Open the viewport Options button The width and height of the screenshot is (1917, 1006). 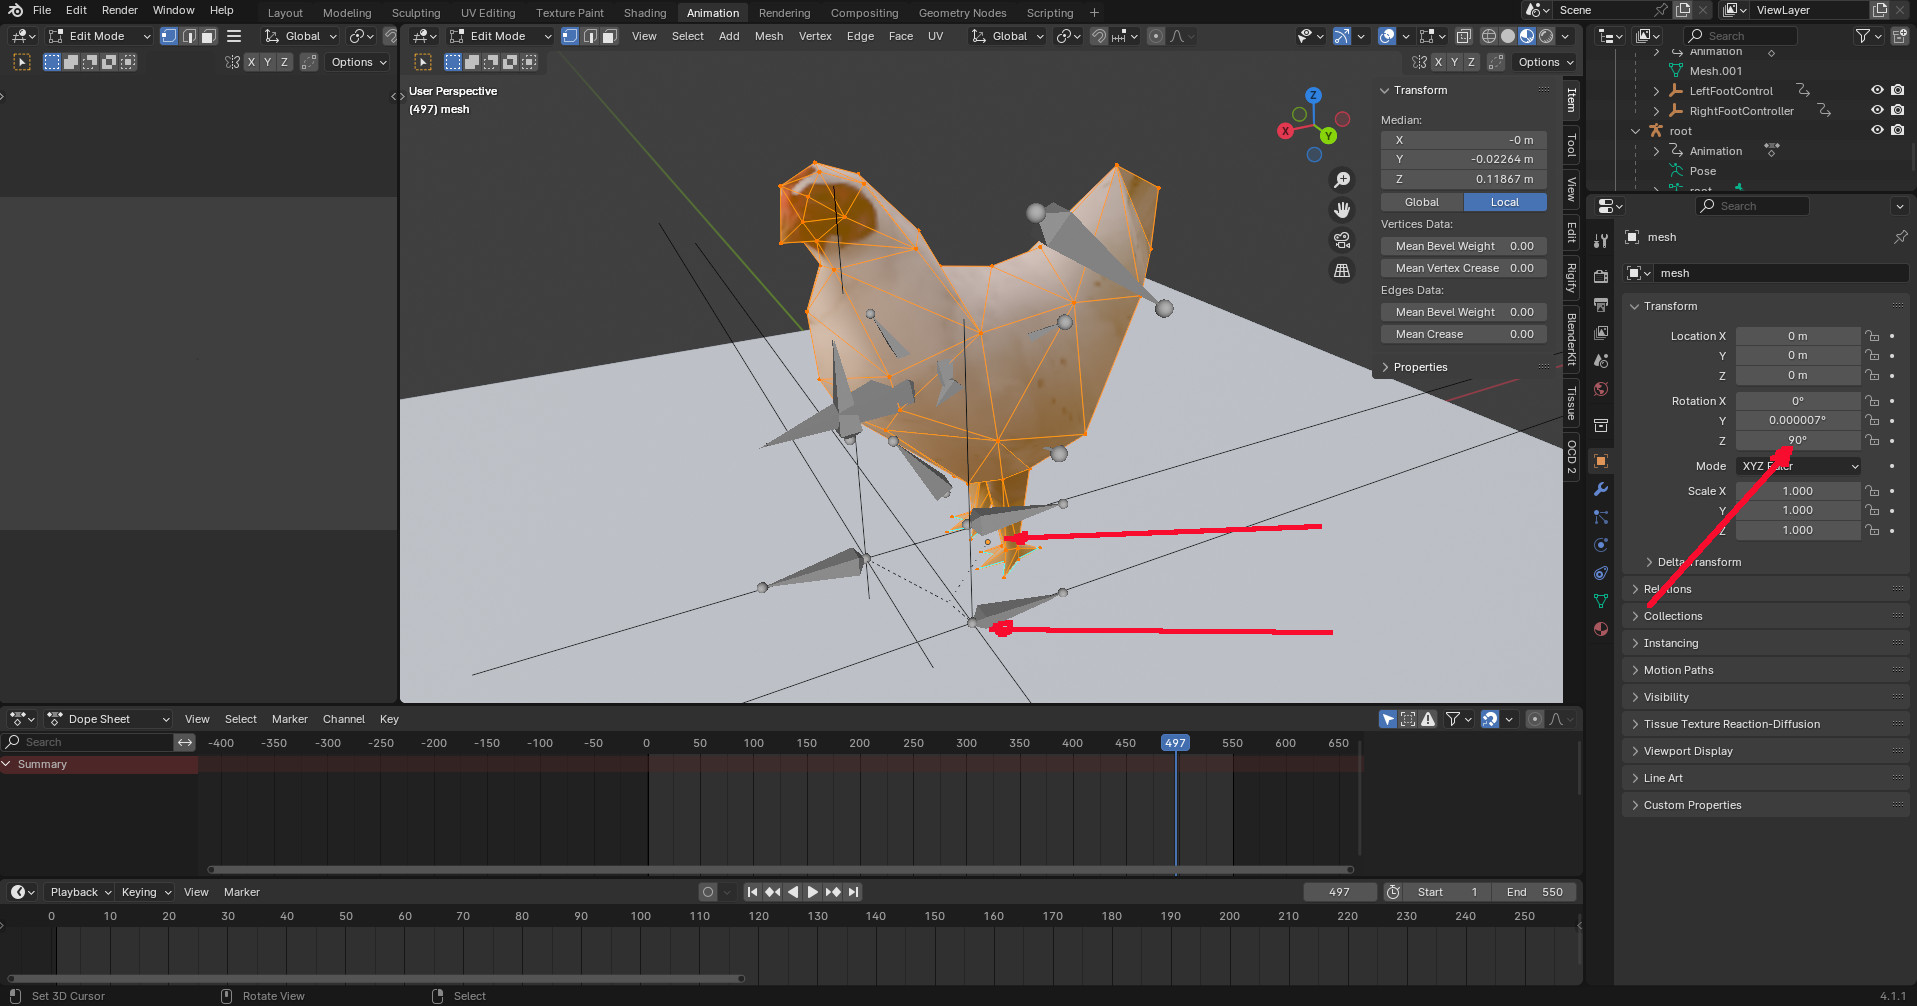click(x=1545, y=62)
